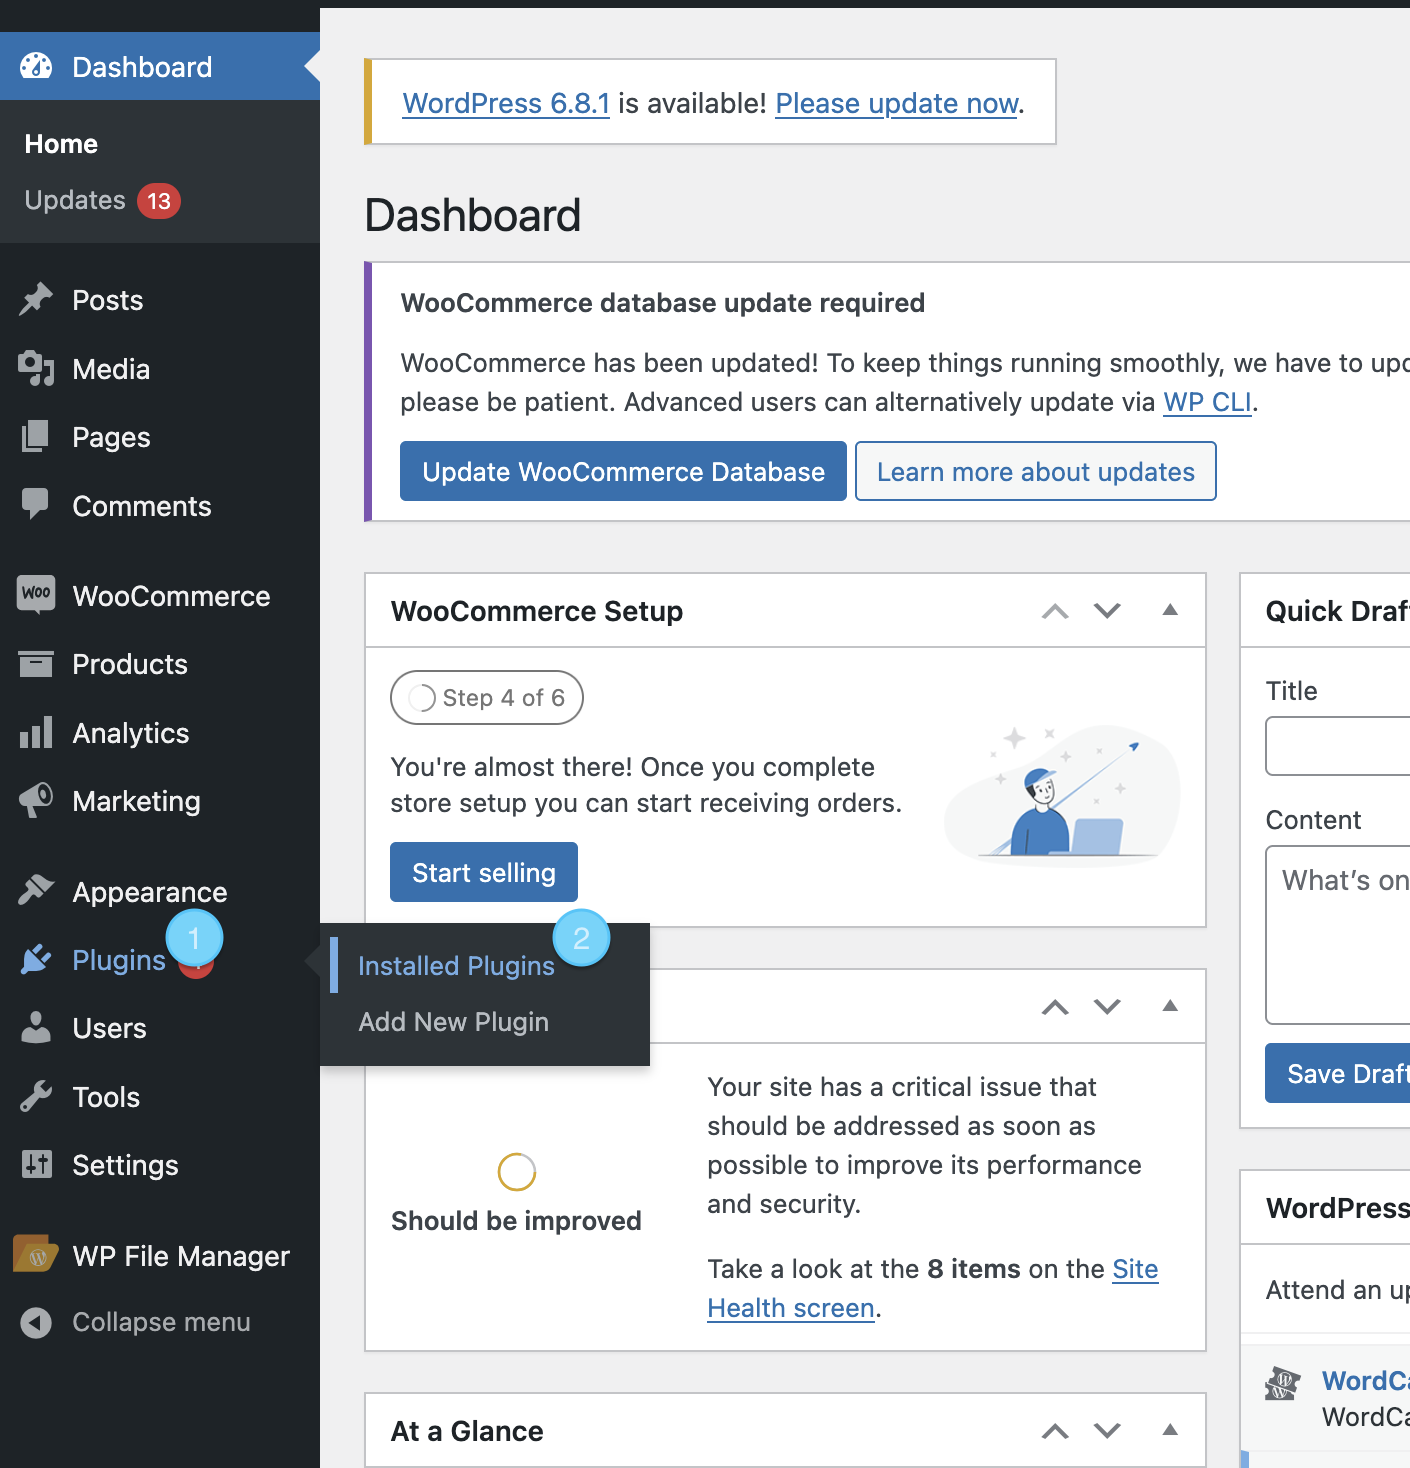Choose Add New Plugin from submenu
The width and height of the screenshot is (1410, 1468).
[454, 1022]
